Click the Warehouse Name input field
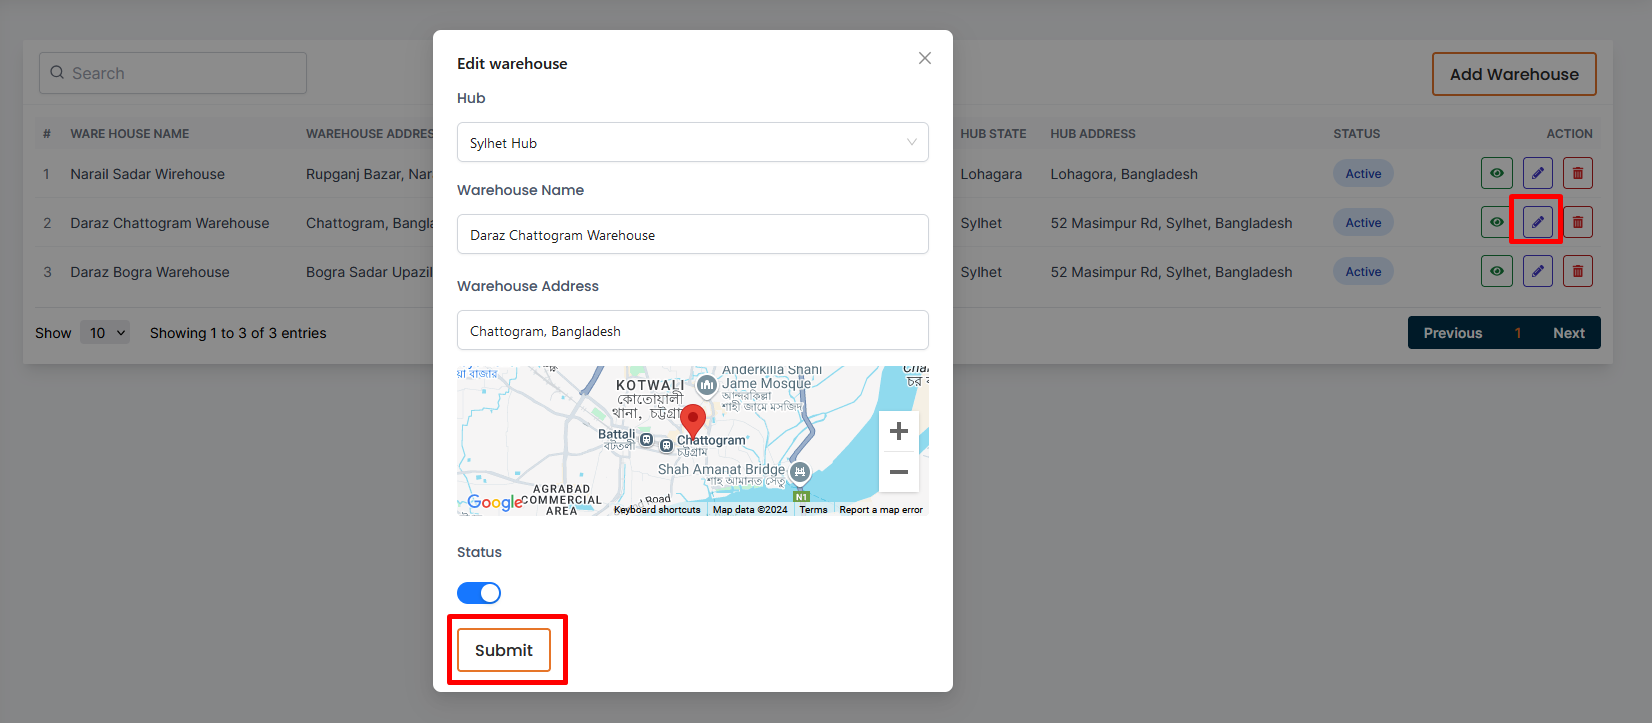This screenshot has width=1652, height=723. click(692, 235)
